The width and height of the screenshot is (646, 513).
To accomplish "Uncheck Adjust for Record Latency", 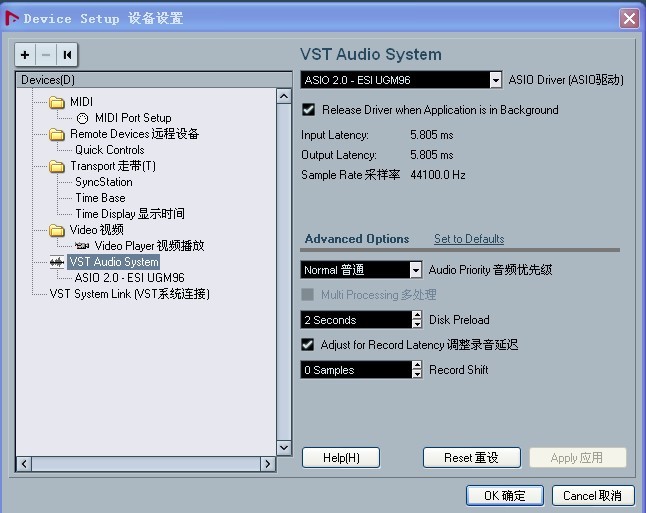I will pyautogui.click(x=308, y=345).
